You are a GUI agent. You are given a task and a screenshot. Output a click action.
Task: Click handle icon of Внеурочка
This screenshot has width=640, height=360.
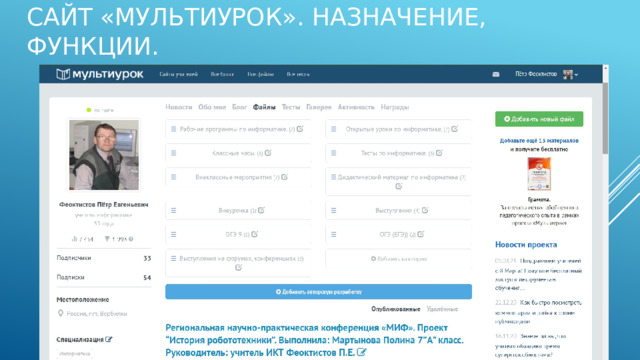click(173, 211)
